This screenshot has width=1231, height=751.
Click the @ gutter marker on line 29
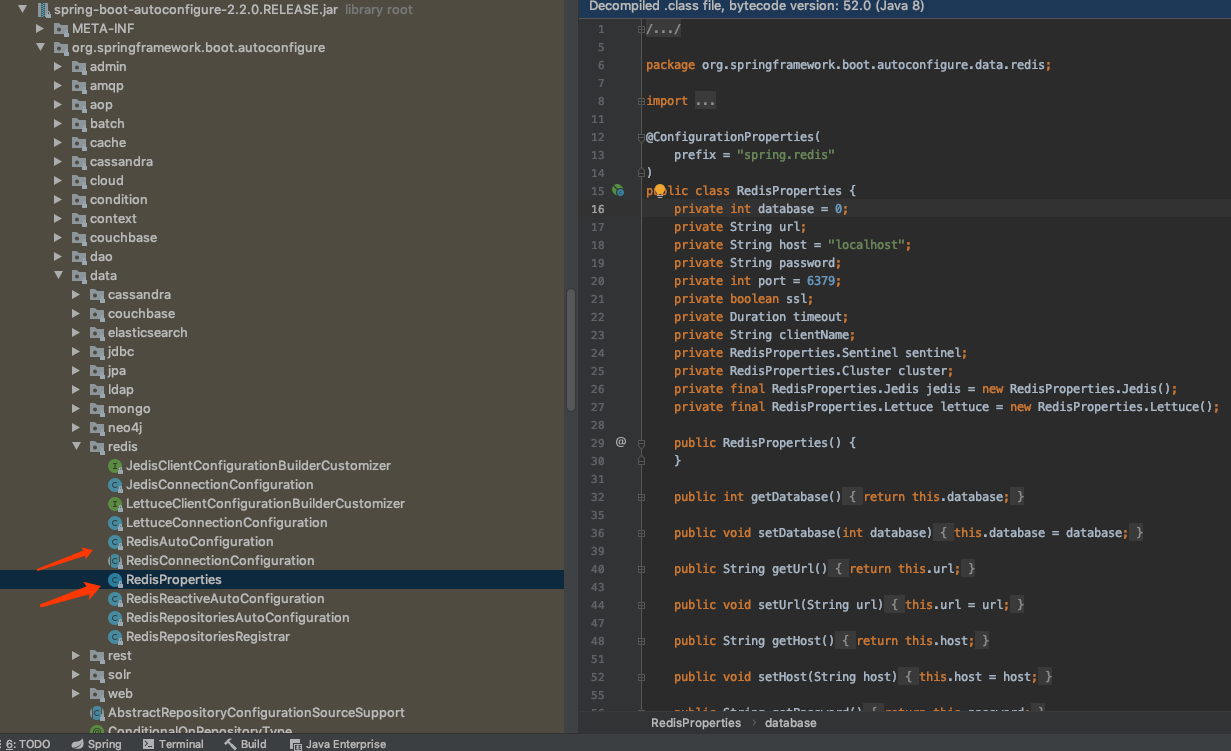620,441
